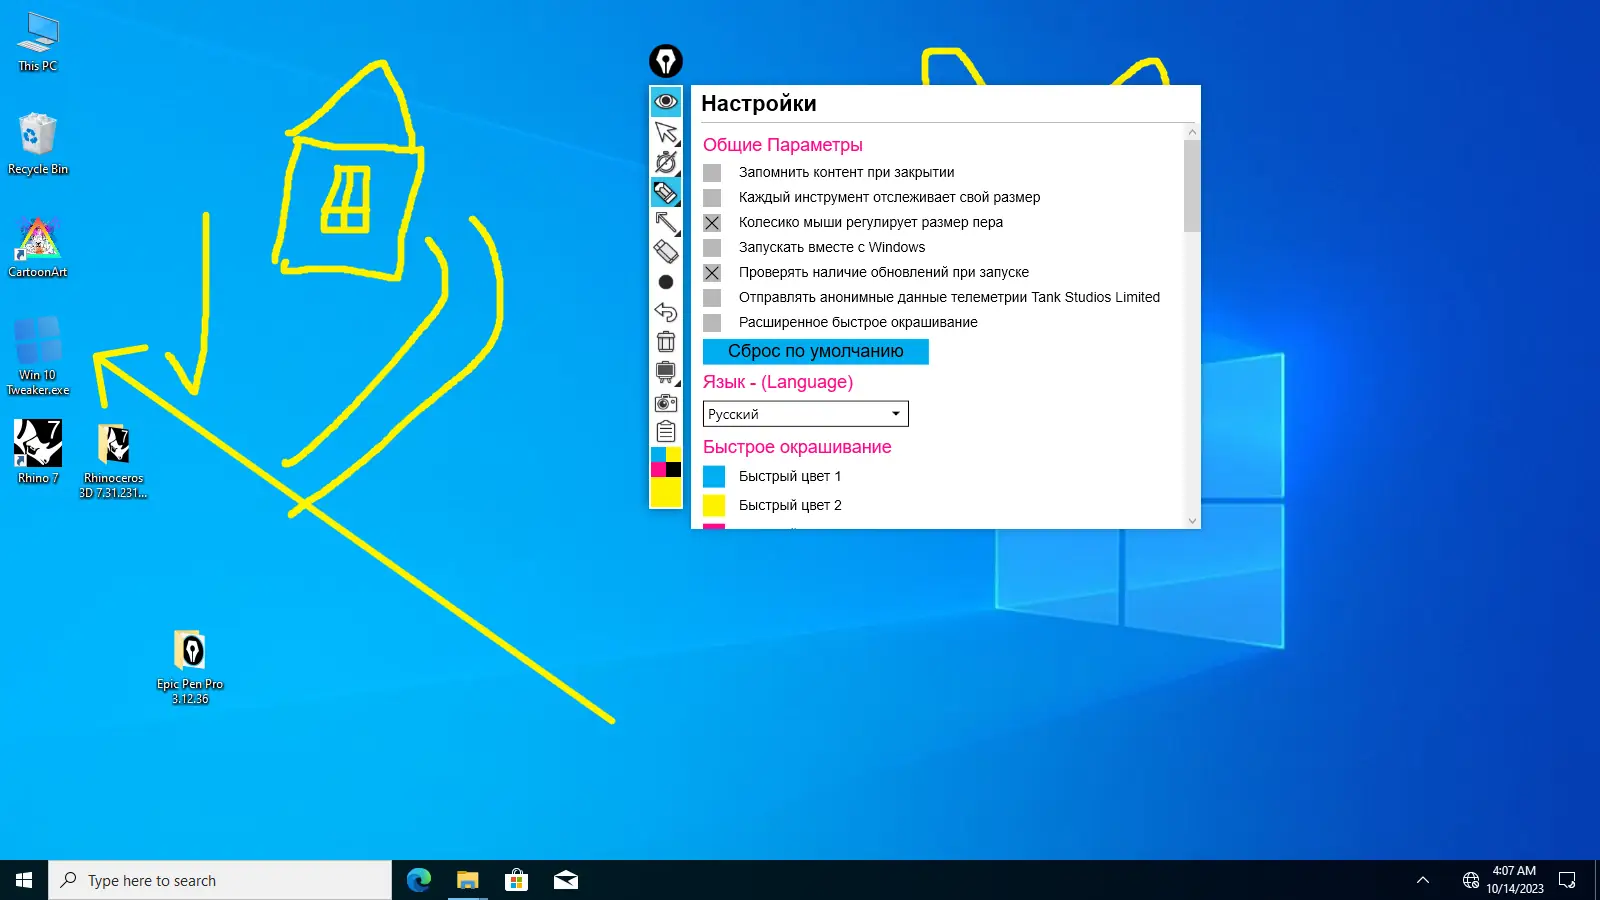Open the 'Русский' language dropdown
Viewport: 1600px width, 900px height.
806,414
